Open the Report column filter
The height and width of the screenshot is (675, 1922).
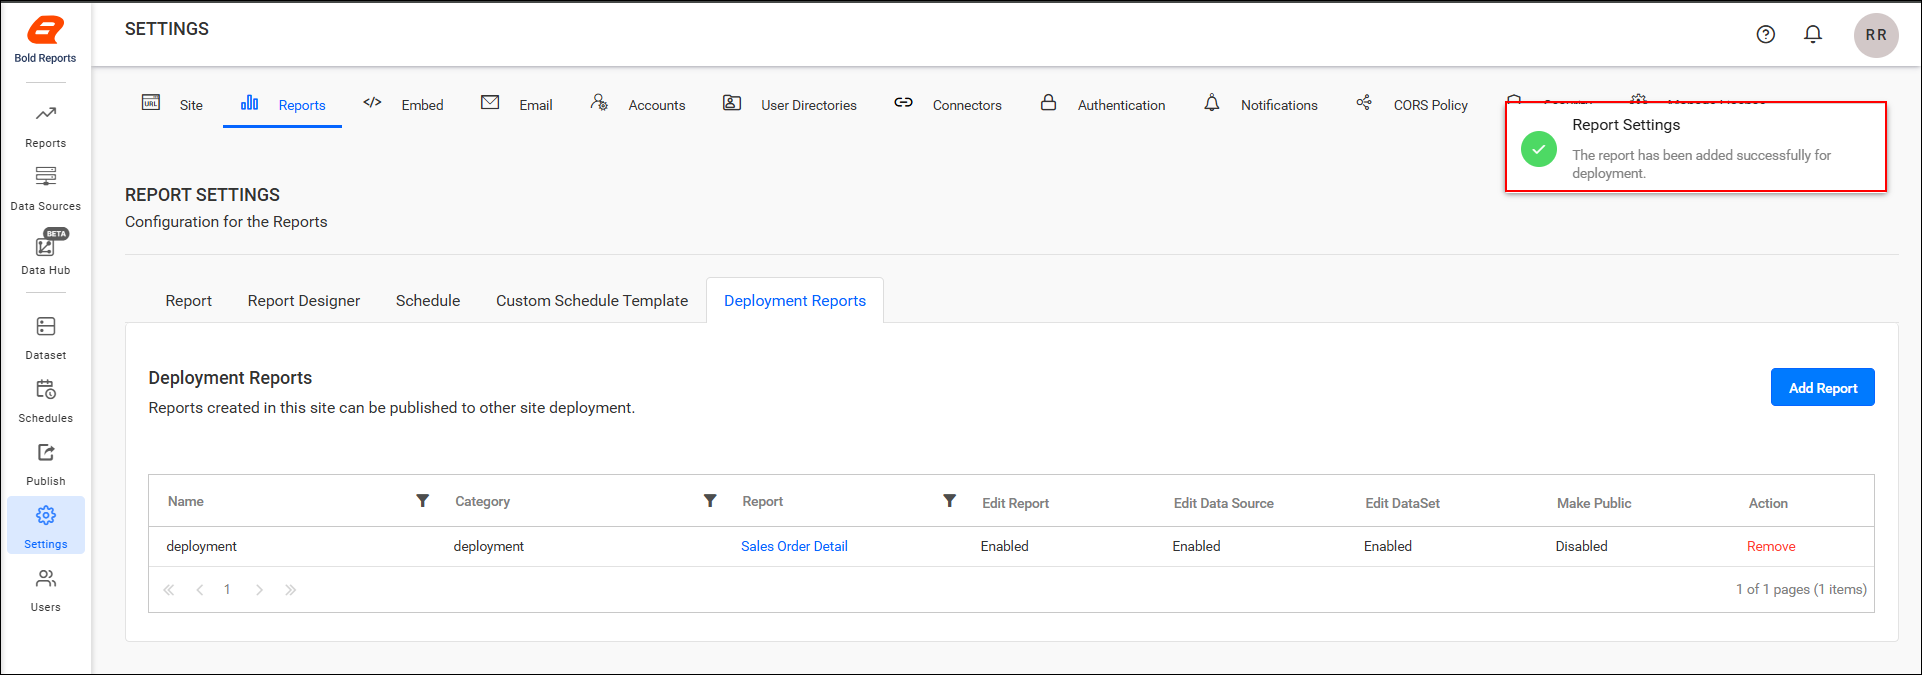[950, 501]
